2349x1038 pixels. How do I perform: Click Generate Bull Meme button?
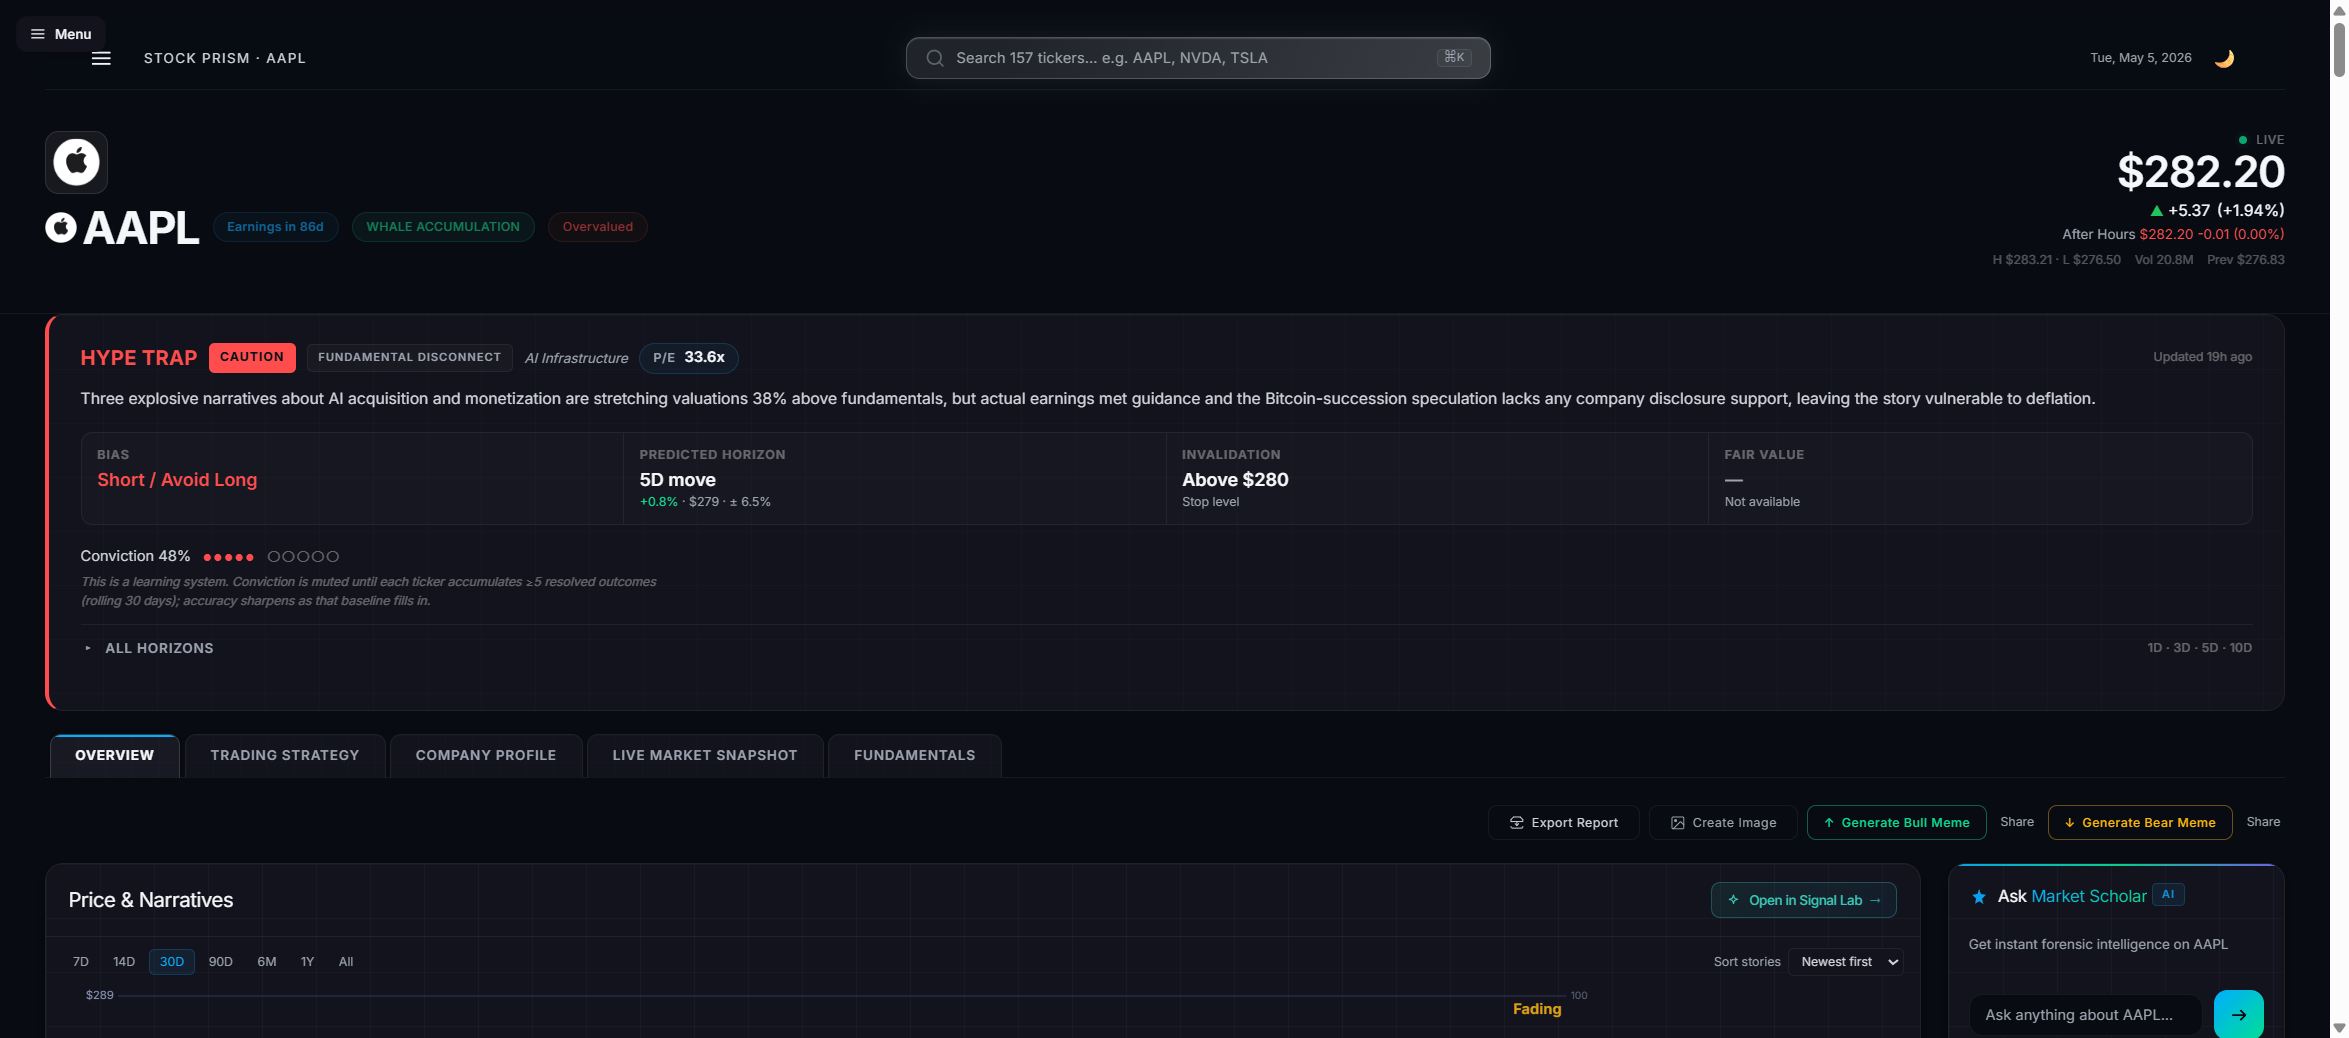[x=1896, y=822]
